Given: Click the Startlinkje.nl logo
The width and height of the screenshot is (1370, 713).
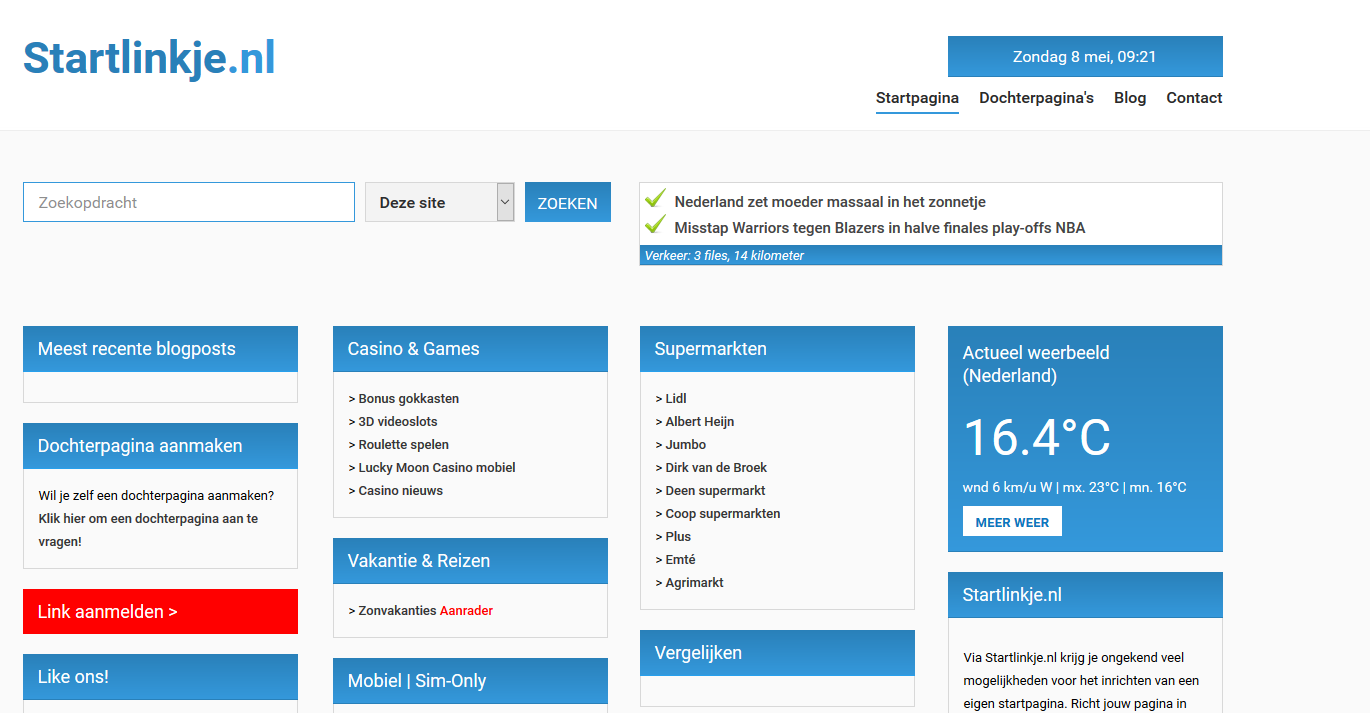Looking at the screenshot, I should point(149,58).
